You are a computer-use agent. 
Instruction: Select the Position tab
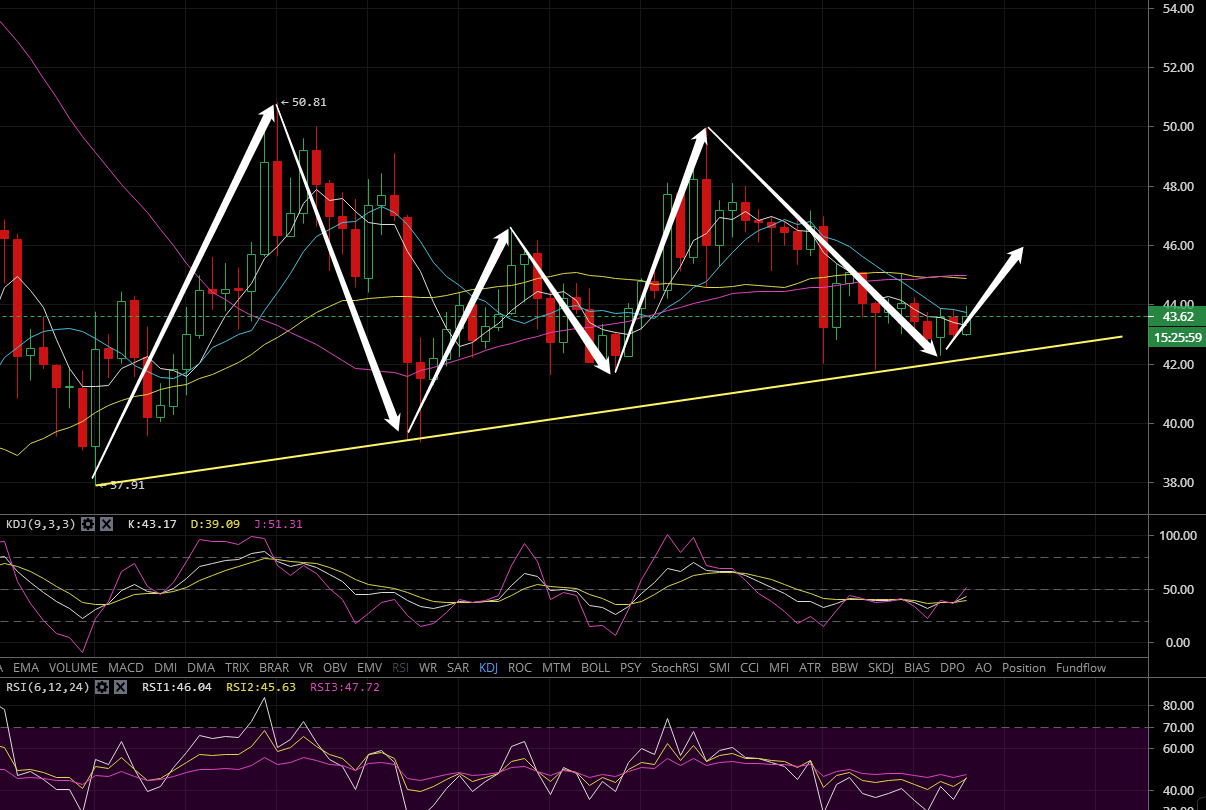coord(1023,667)
